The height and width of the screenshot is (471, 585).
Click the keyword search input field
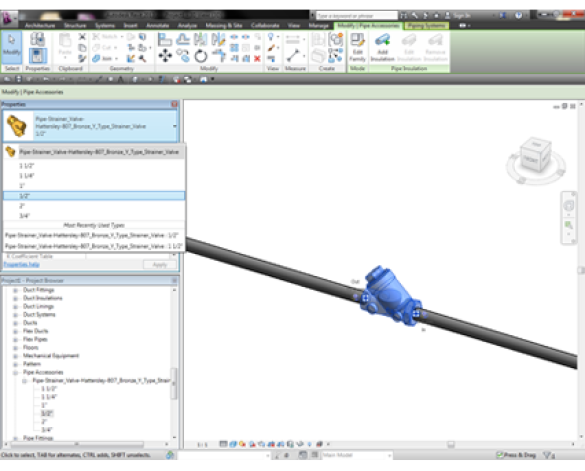click(357, 16)
